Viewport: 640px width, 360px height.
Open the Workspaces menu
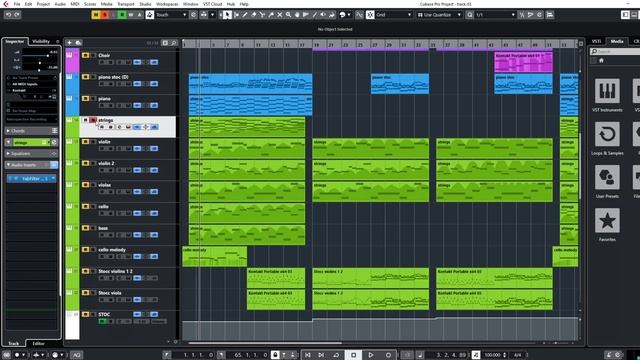(167, 4)
